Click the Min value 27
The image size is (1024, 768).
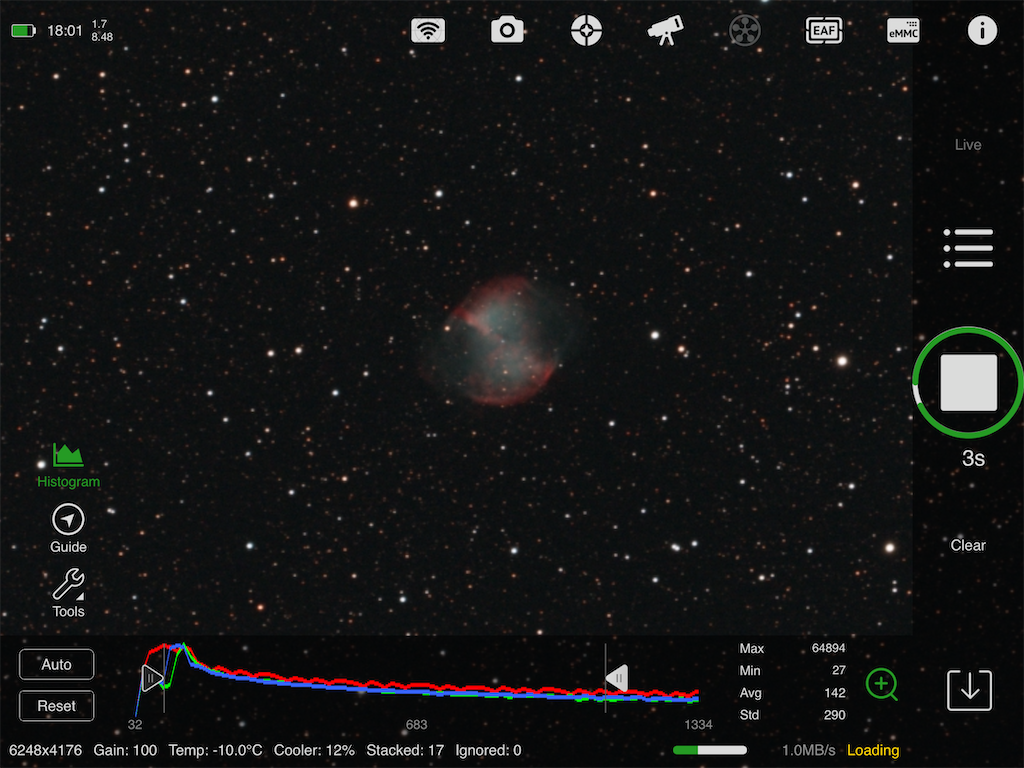point(839,671)
